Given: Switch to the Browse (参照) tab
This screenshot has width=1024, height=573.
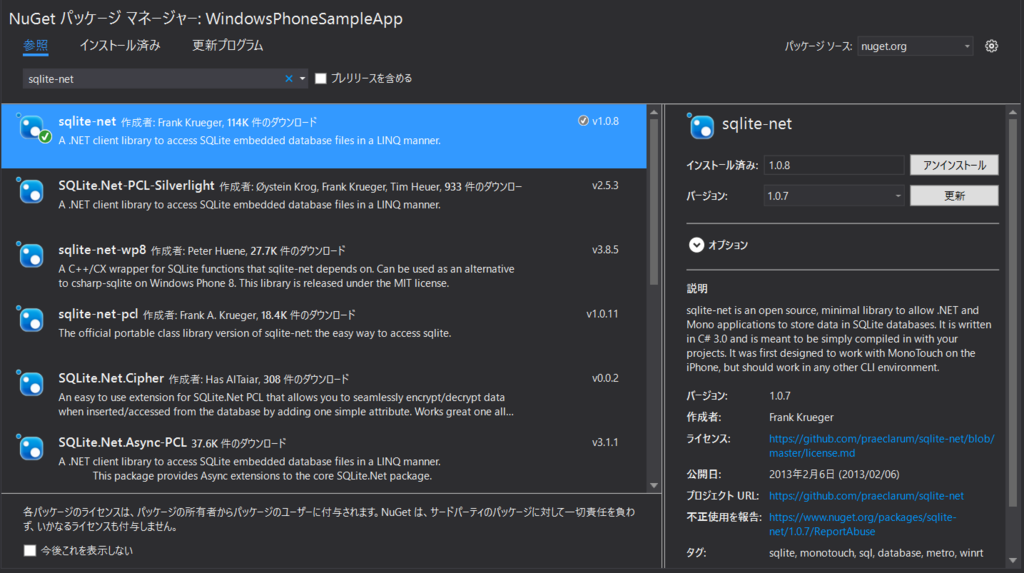Looking at the screenshot, I should [x=35, y=45].
